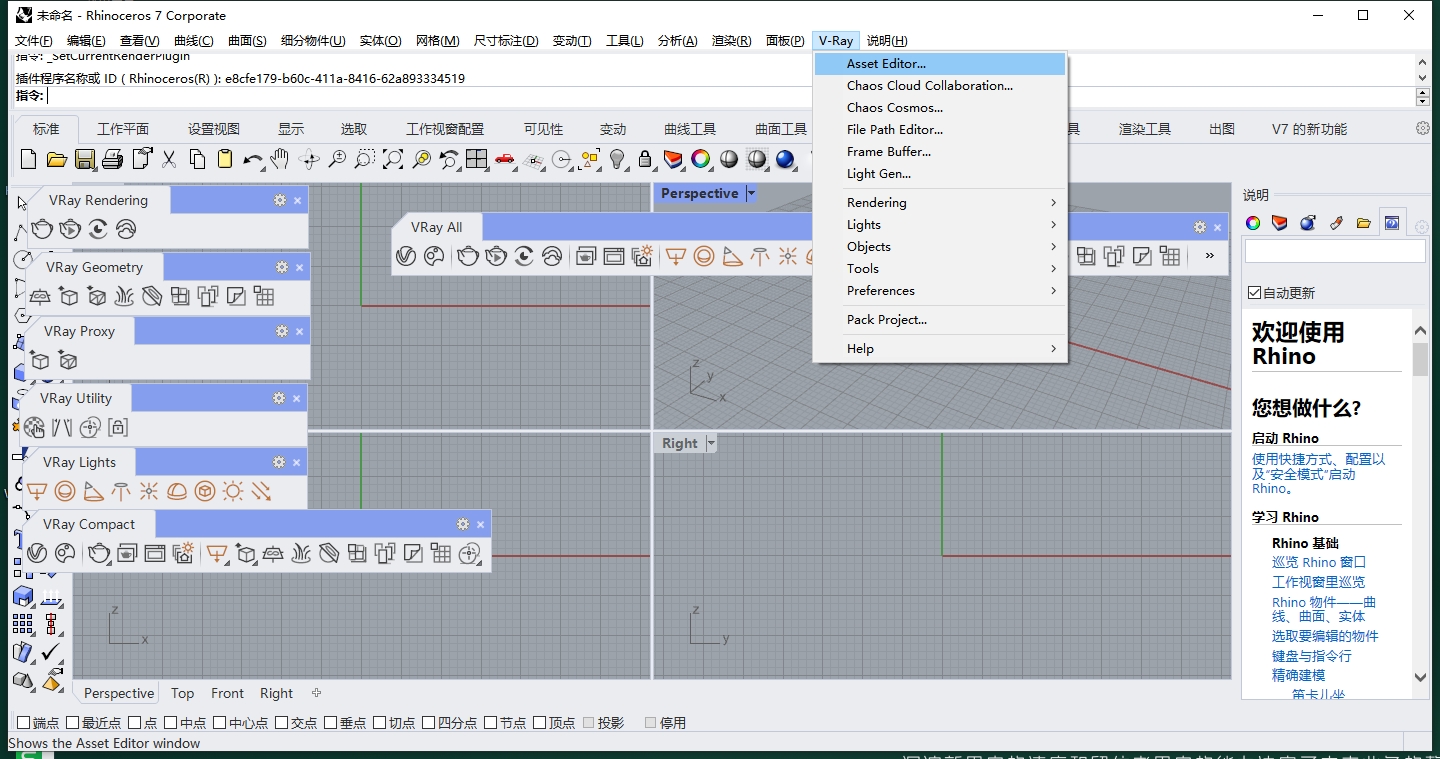Open Chaos Cosmos from the V-Ray menu
This screenshot has width=1440, height=759.
(x=894, y=107)
